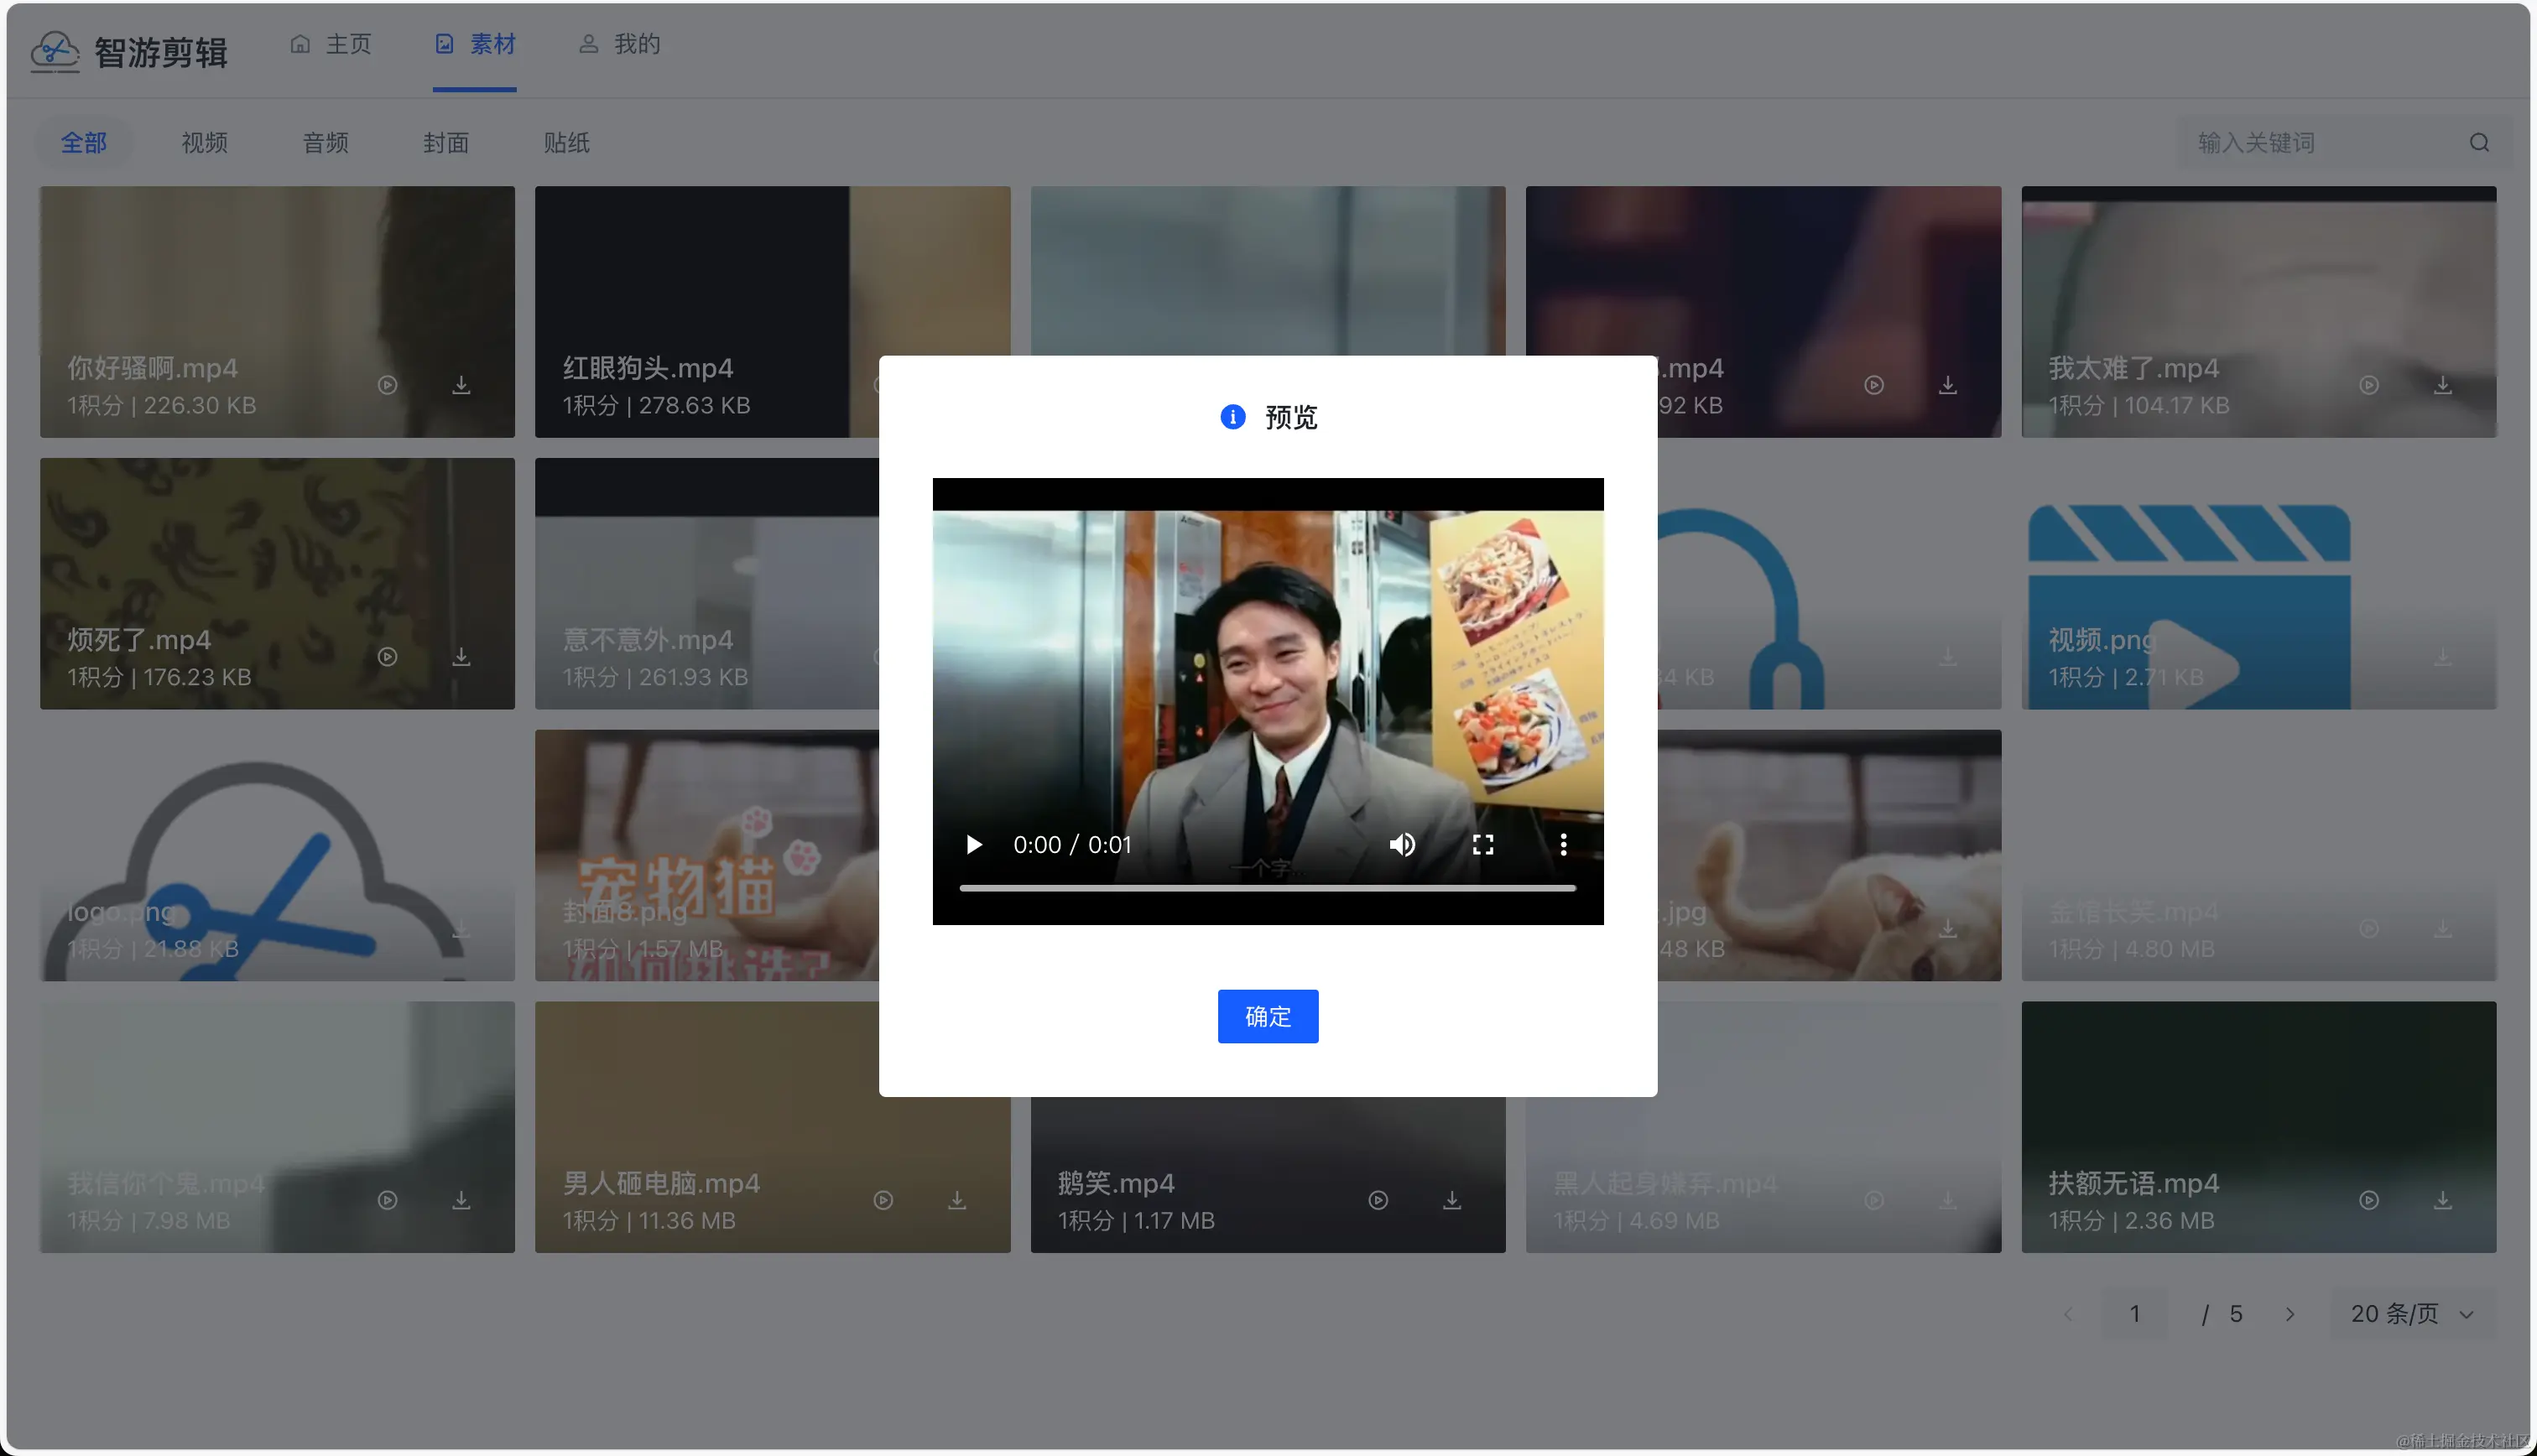Click the 确定 confirm button
The height and width of the screenshot is (1456, 2537).
1267,1016
